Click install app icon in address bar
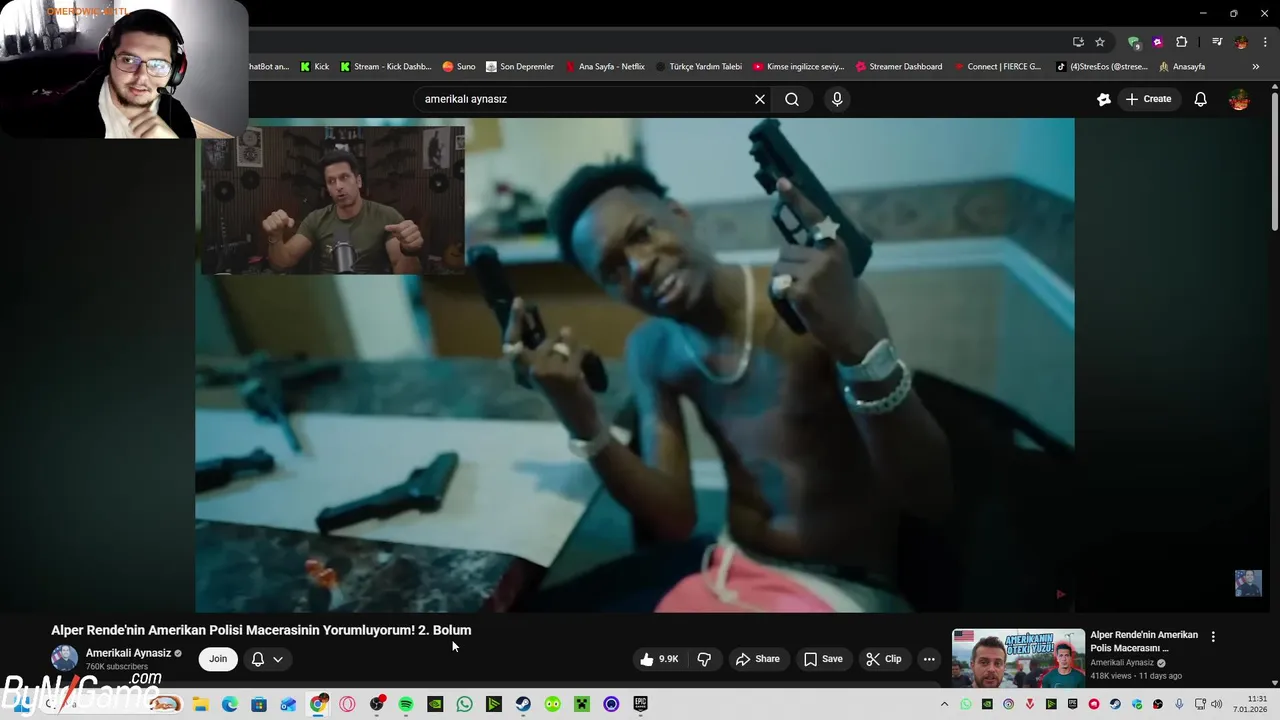Viewport: 1280px width, 720px height. click(1078, 42)
